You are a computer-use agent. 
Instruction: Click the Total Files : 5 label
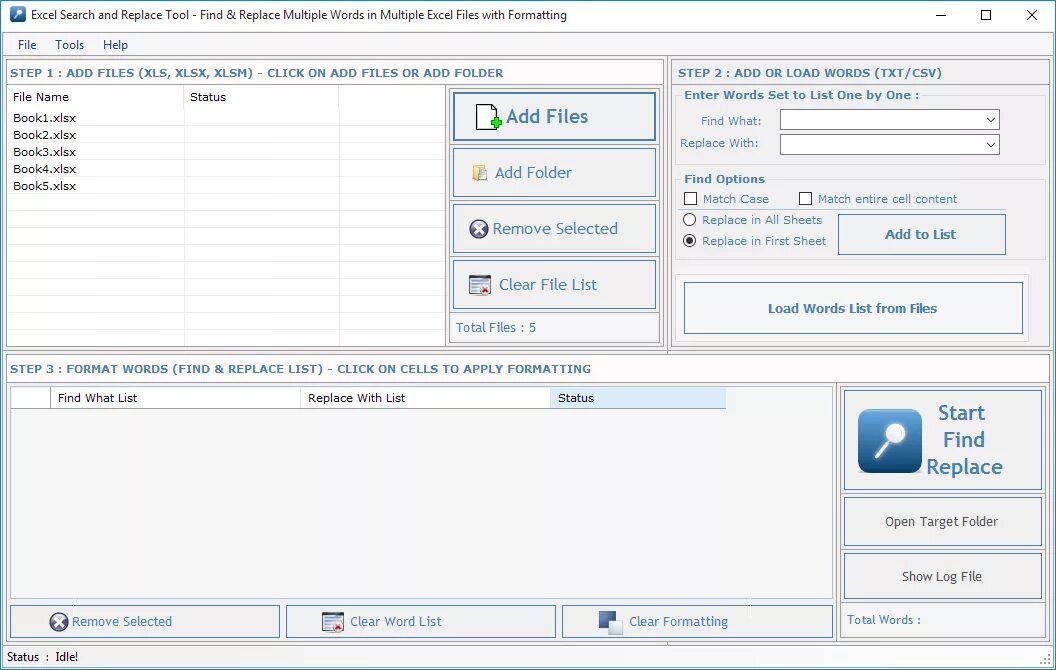point(496,328)
